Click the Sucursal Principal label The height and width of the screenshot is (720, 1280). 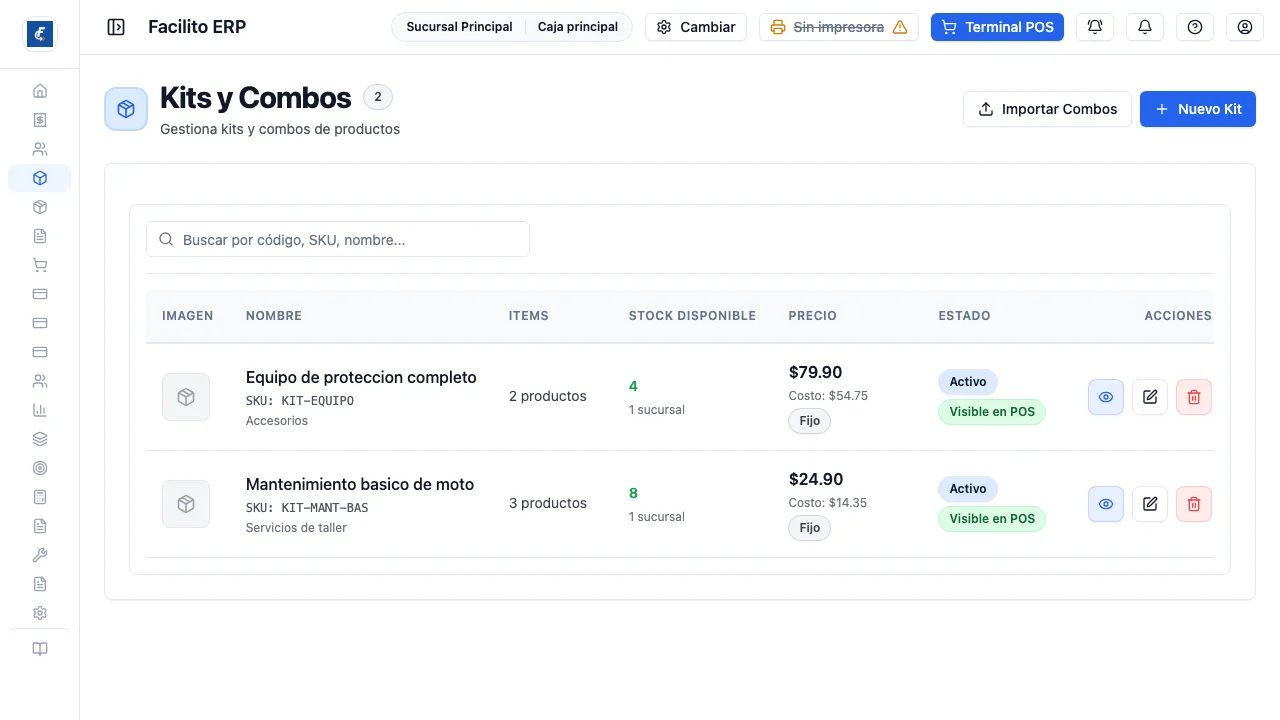coord(459,27)
